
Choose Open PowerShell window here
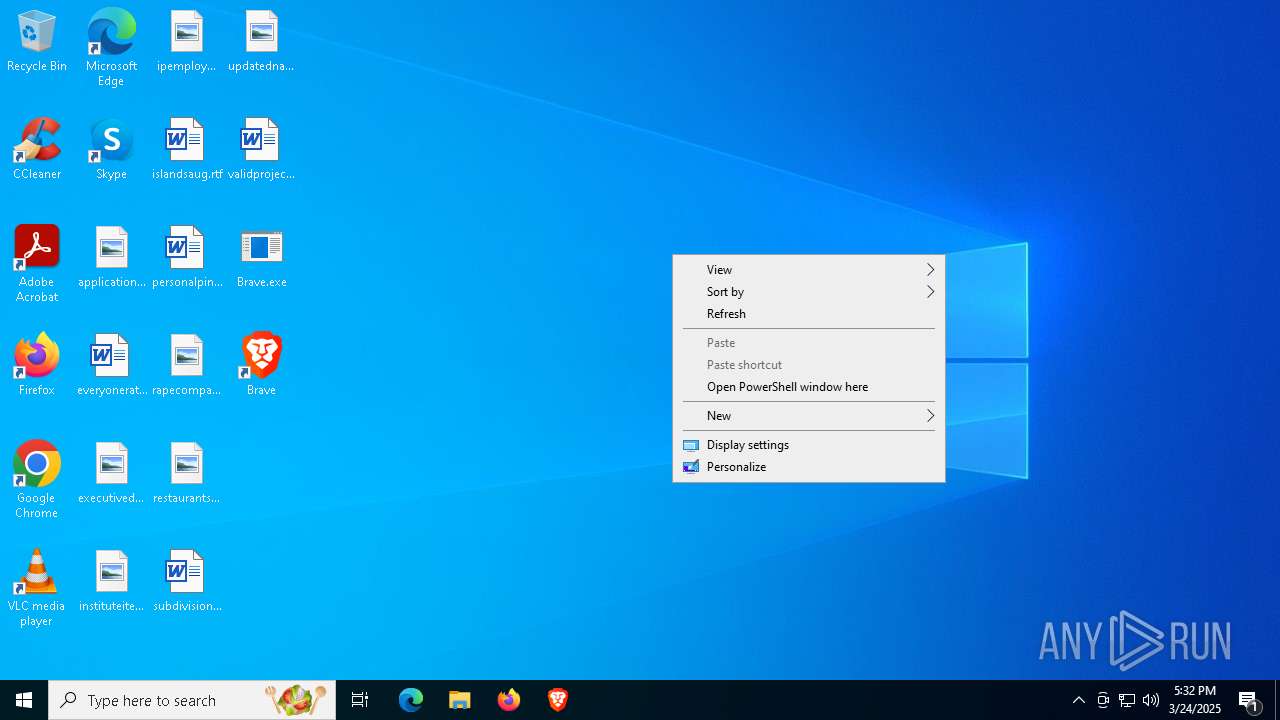(x=809, y=387)
